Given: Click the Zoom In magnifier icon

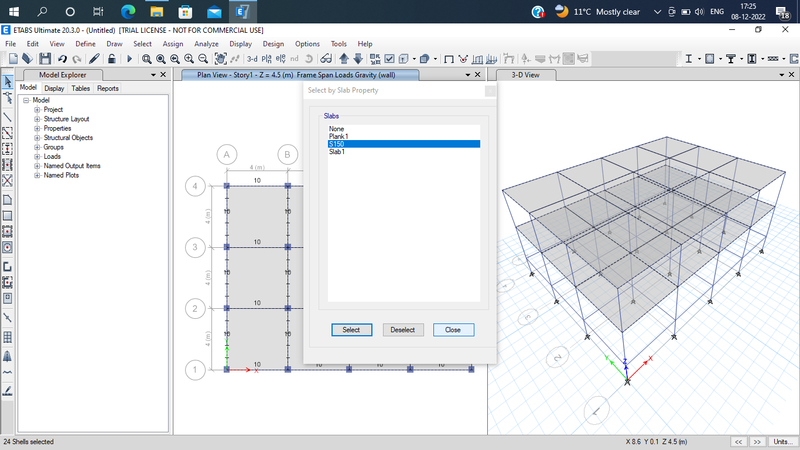Looking at the screenshot, I should click(x=189, y=59).
